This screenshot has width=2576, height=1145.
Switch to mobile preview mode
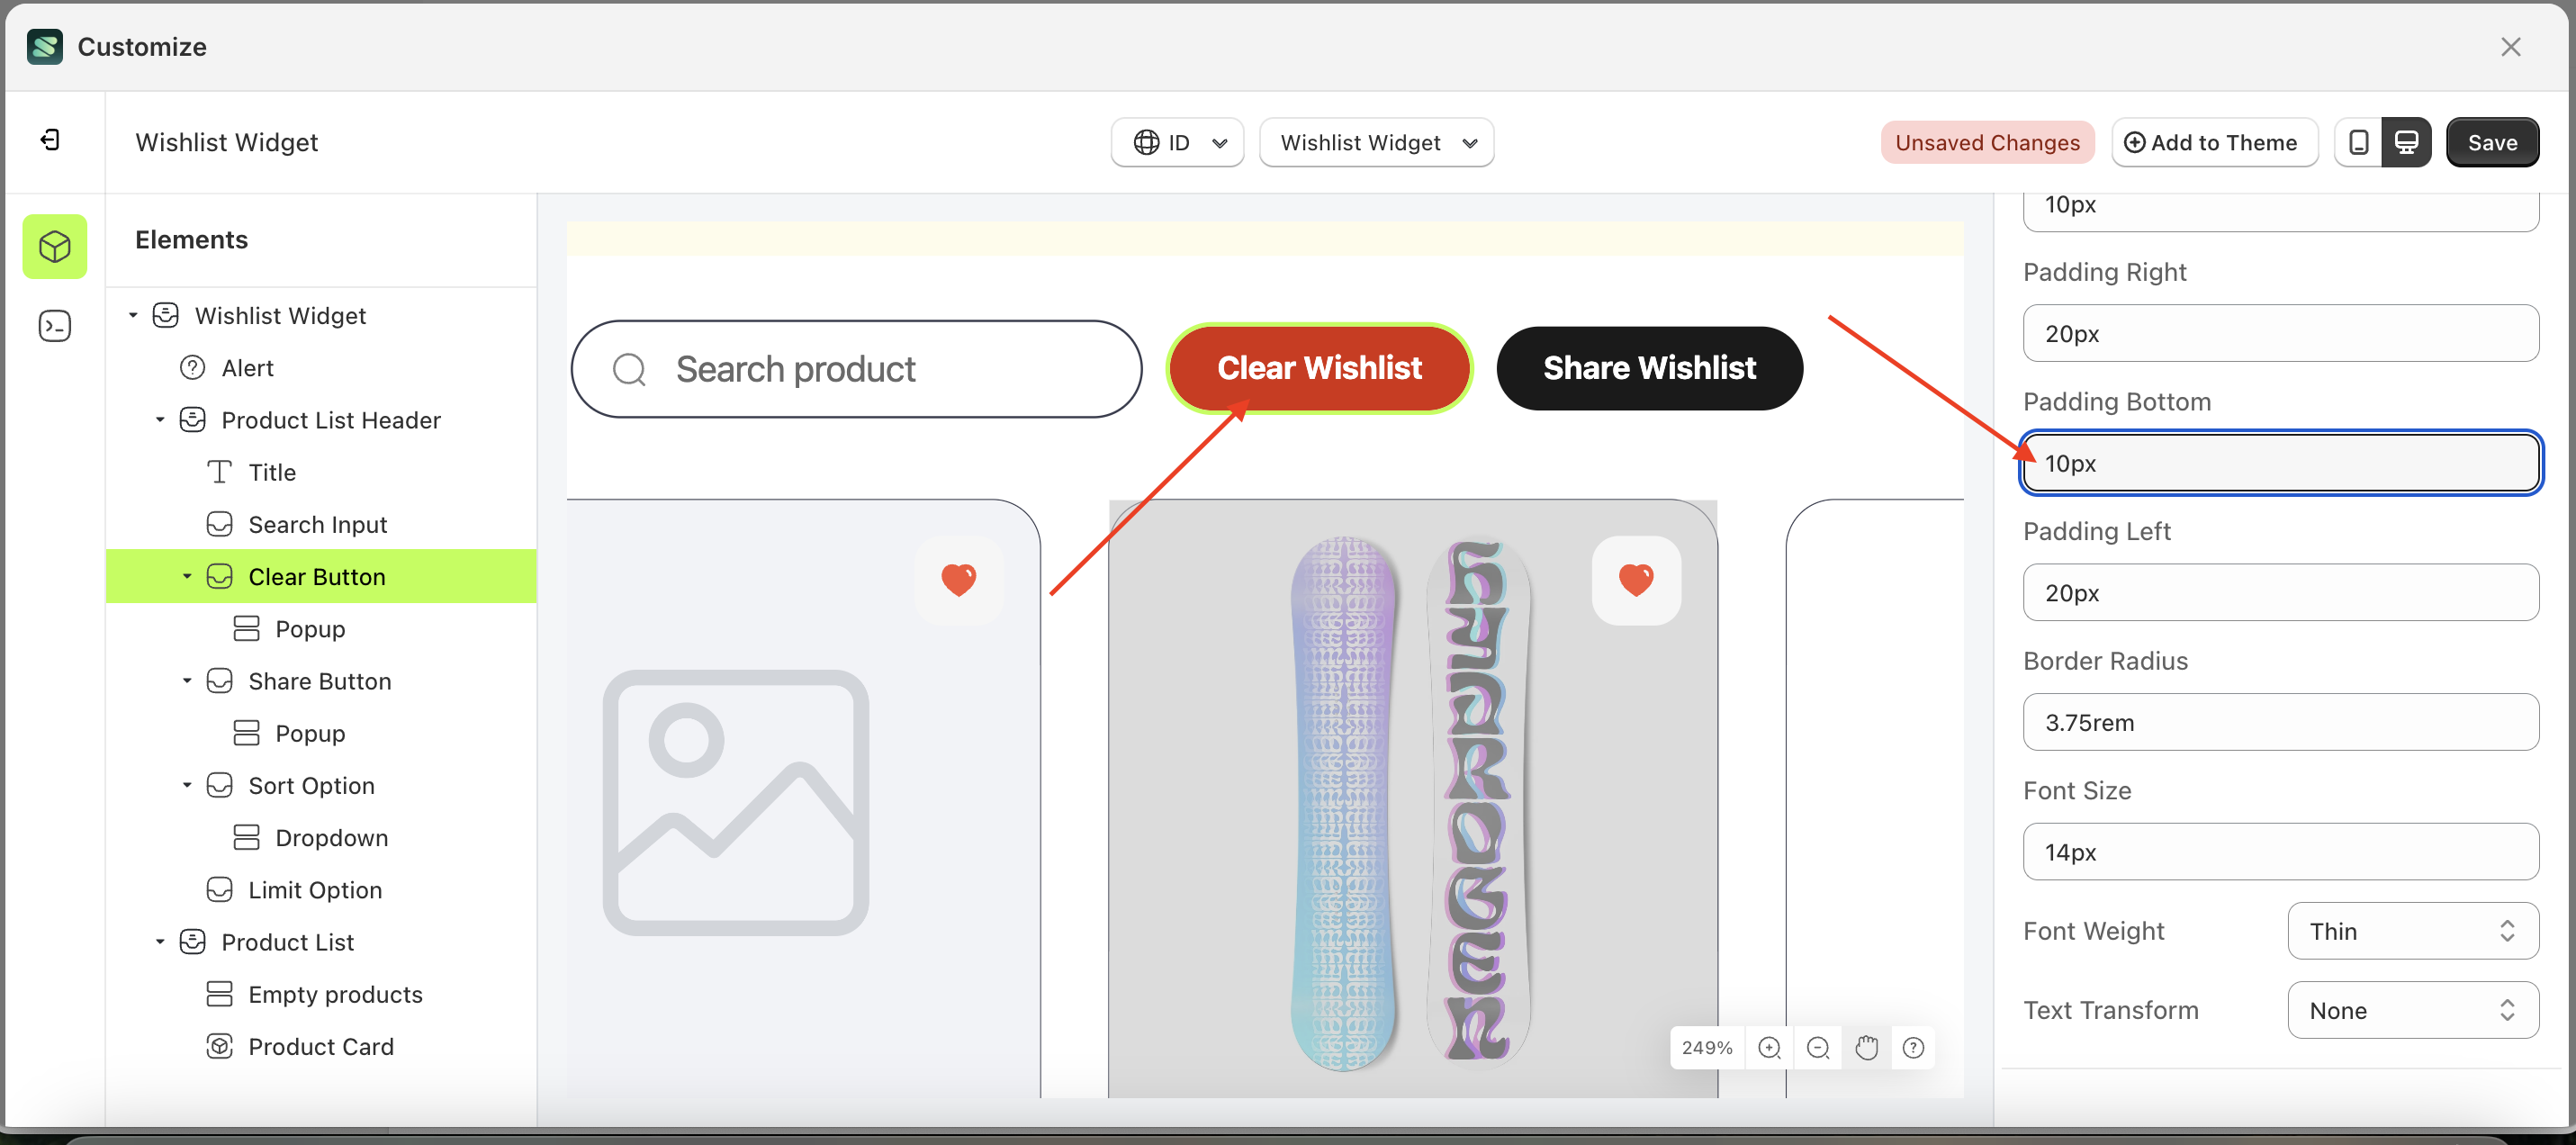pyautogui.click(x=2359, y=142)
